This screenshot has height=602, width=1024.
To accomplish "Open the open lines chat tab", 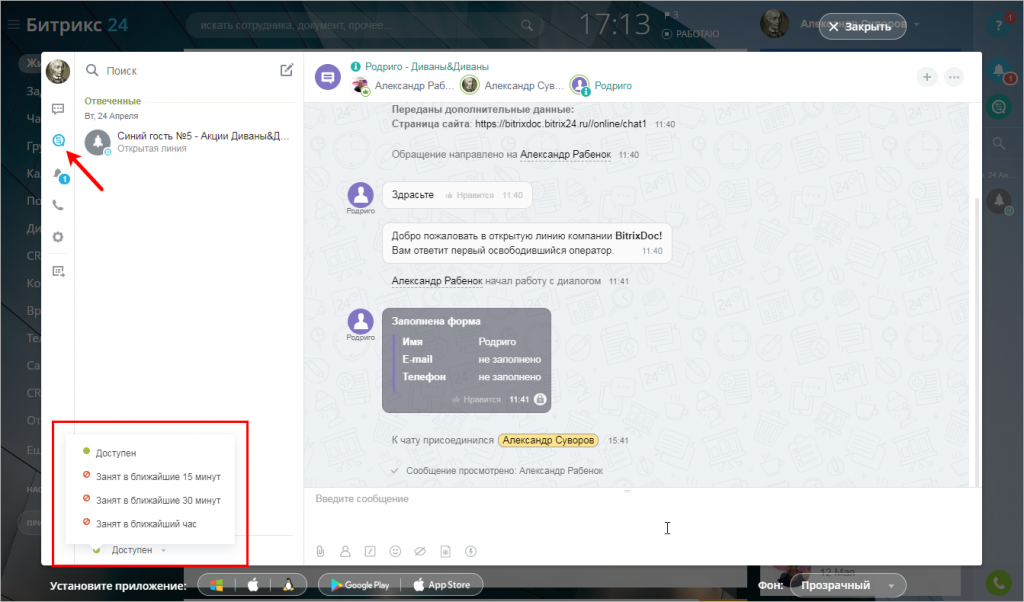I will point(59,140).
